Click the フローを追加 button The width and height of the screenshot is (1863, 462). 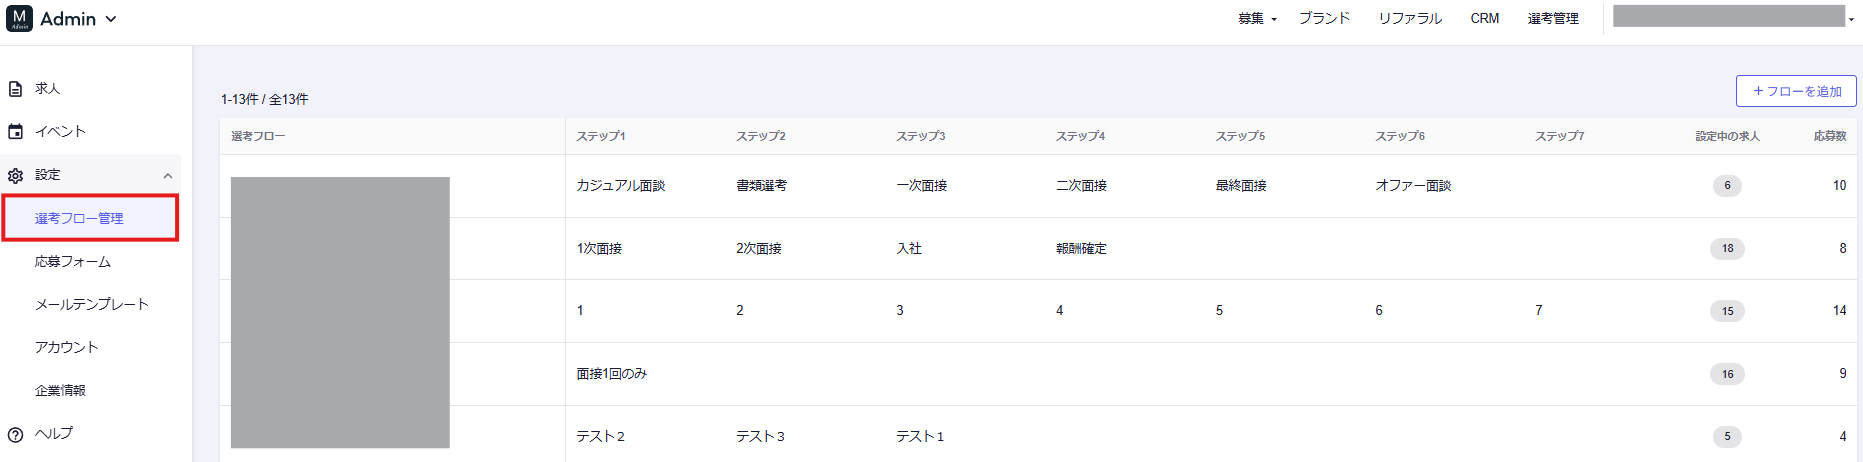1796,91
